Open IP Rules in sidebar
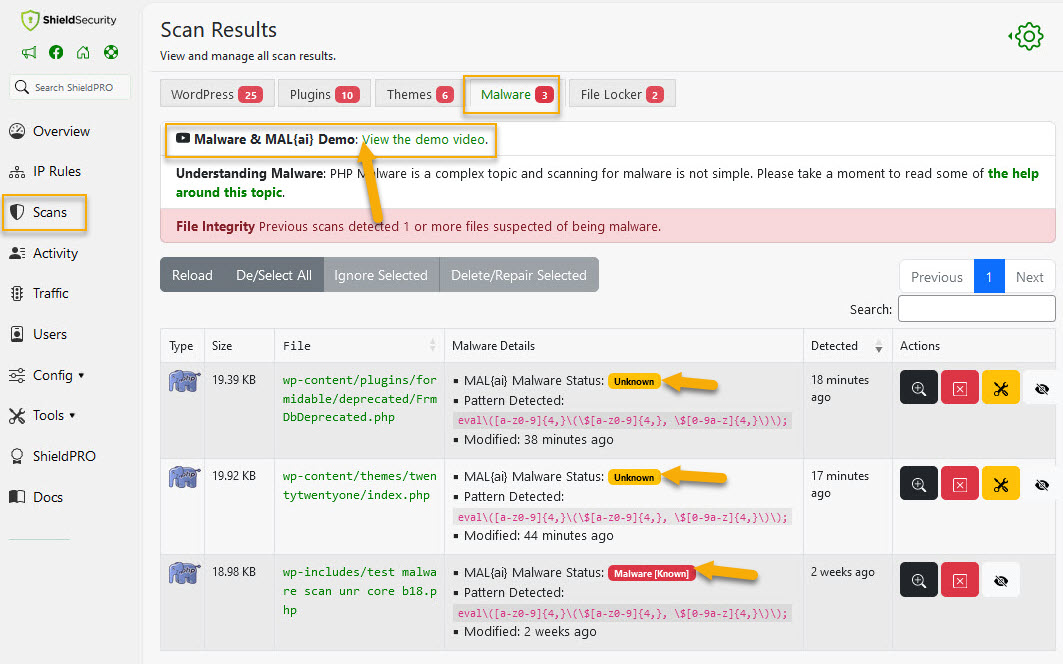The image size is (1063, 664). tap(45, 171)
